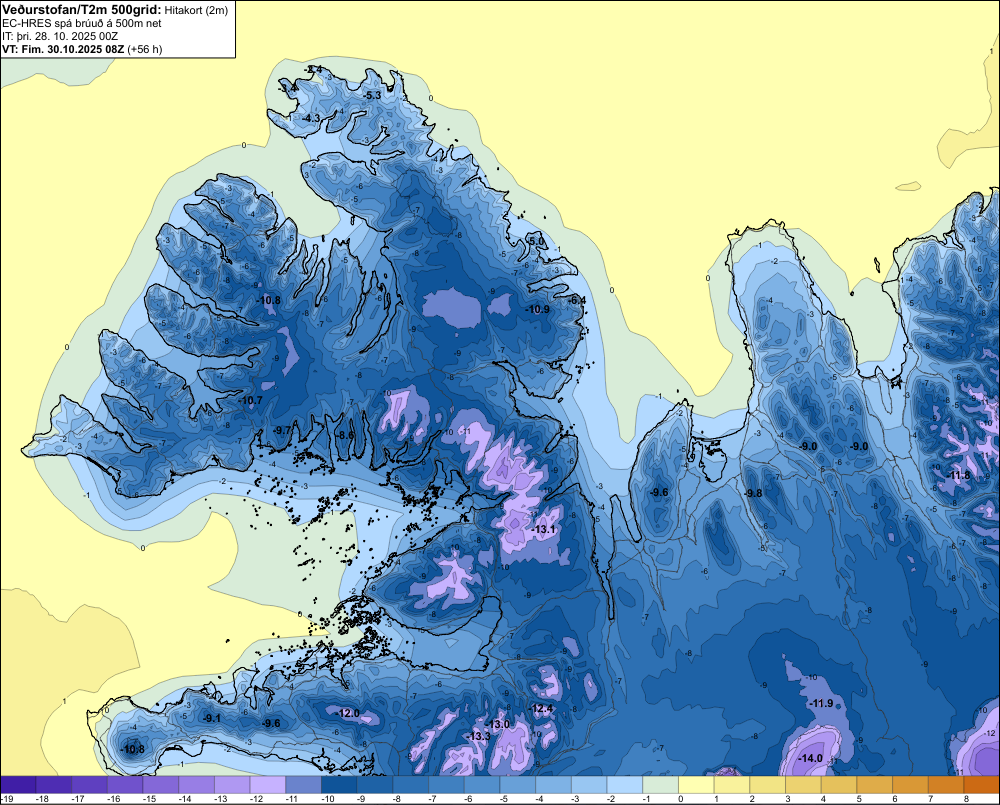Select the -12.4 temperature value

pyautogui.click(x=541, y=708)
